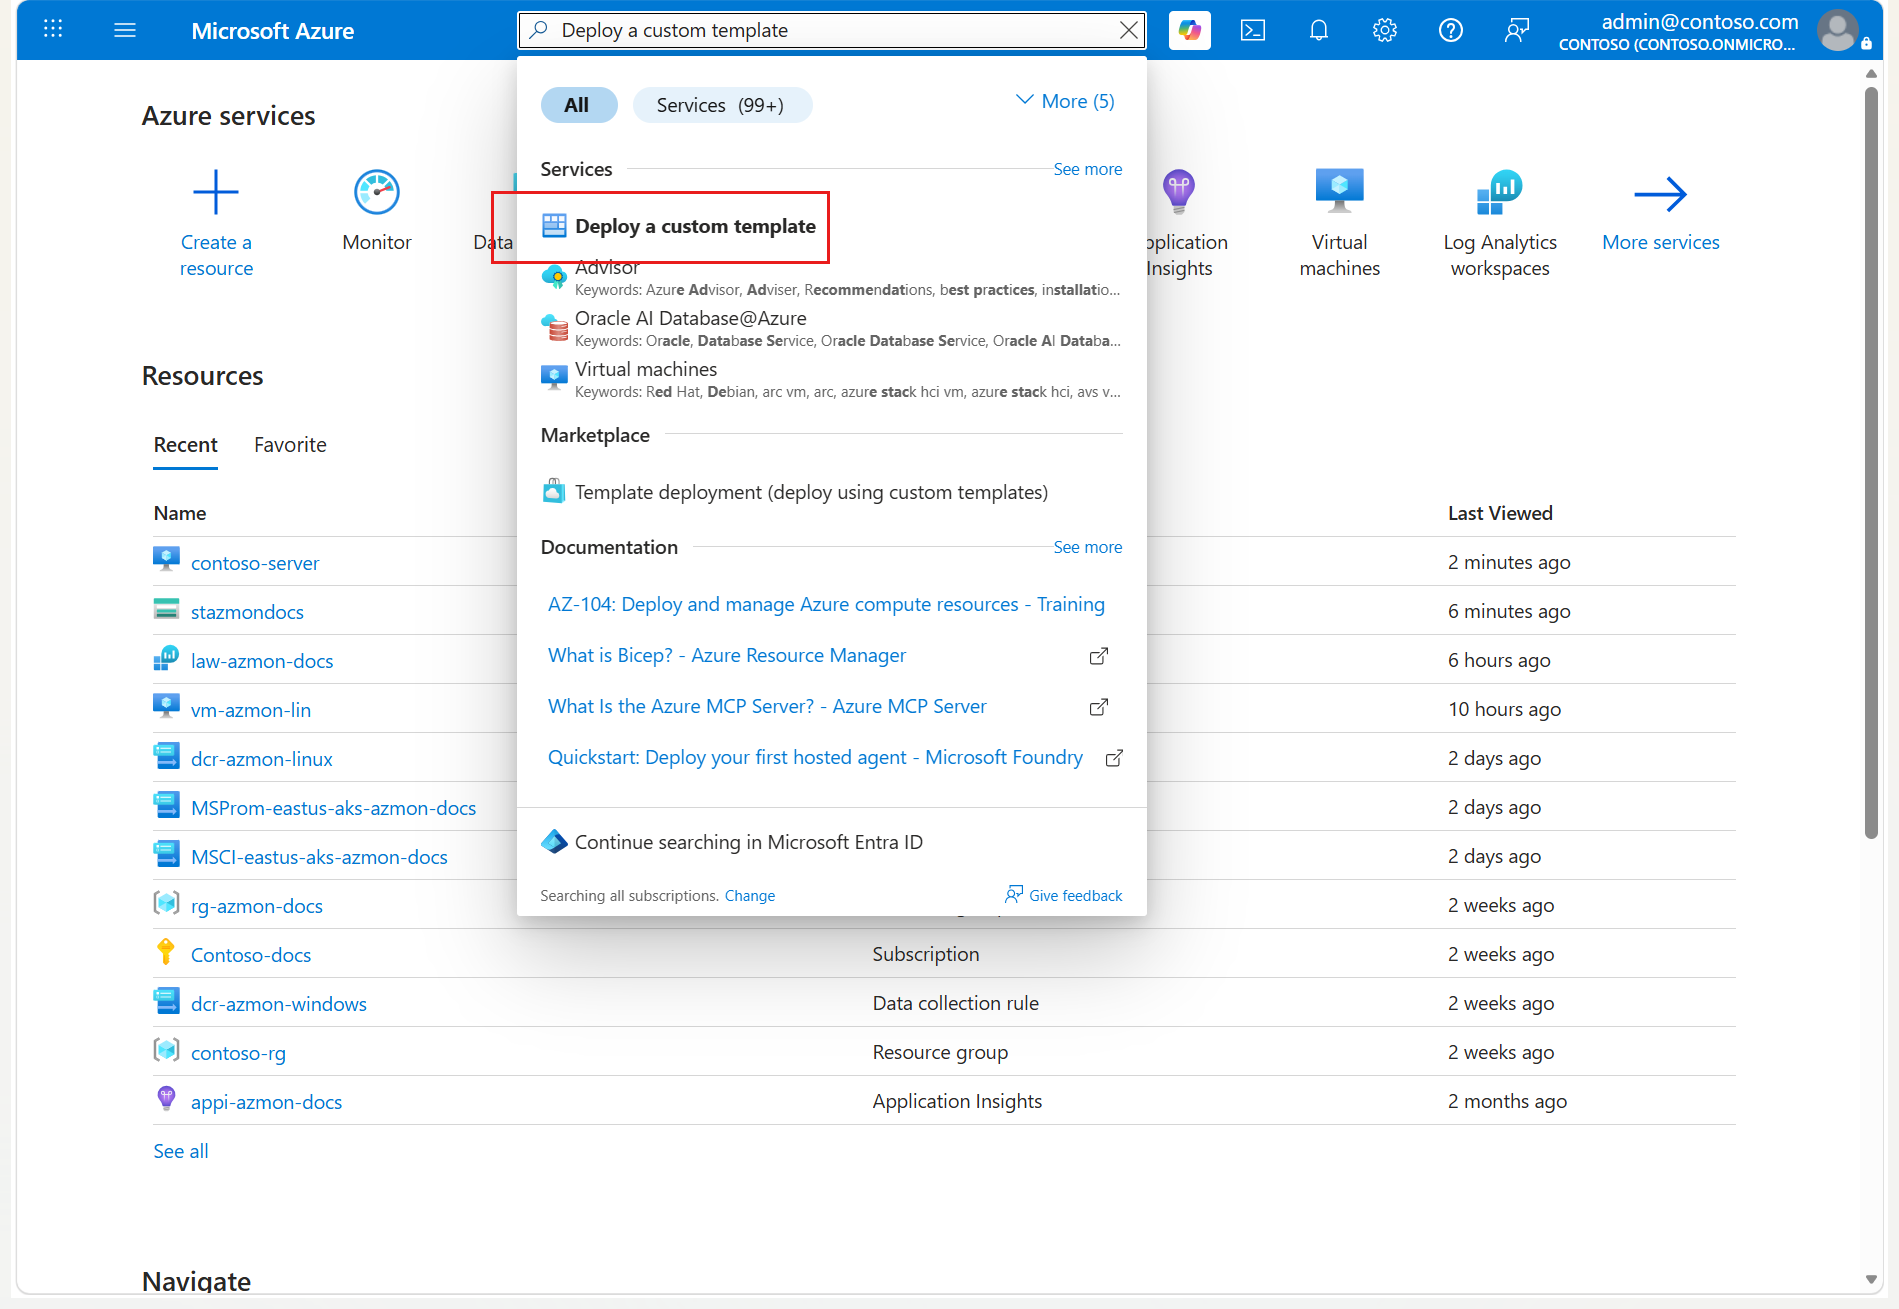Clear the search box with X
The height and width of the screenshot is (1309, 1899).
pyautogui.click(x=1129, y=30)
